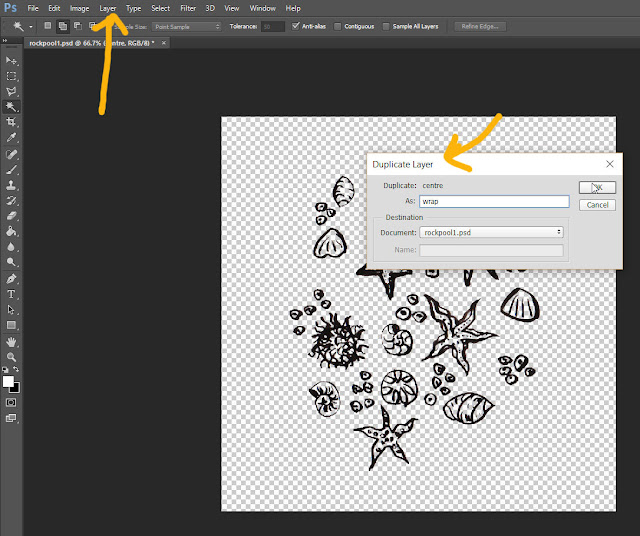This screenshot has height=536, width=640.
Task: Click the Add to Selection mode icon
Action: [x=63, y=26]
